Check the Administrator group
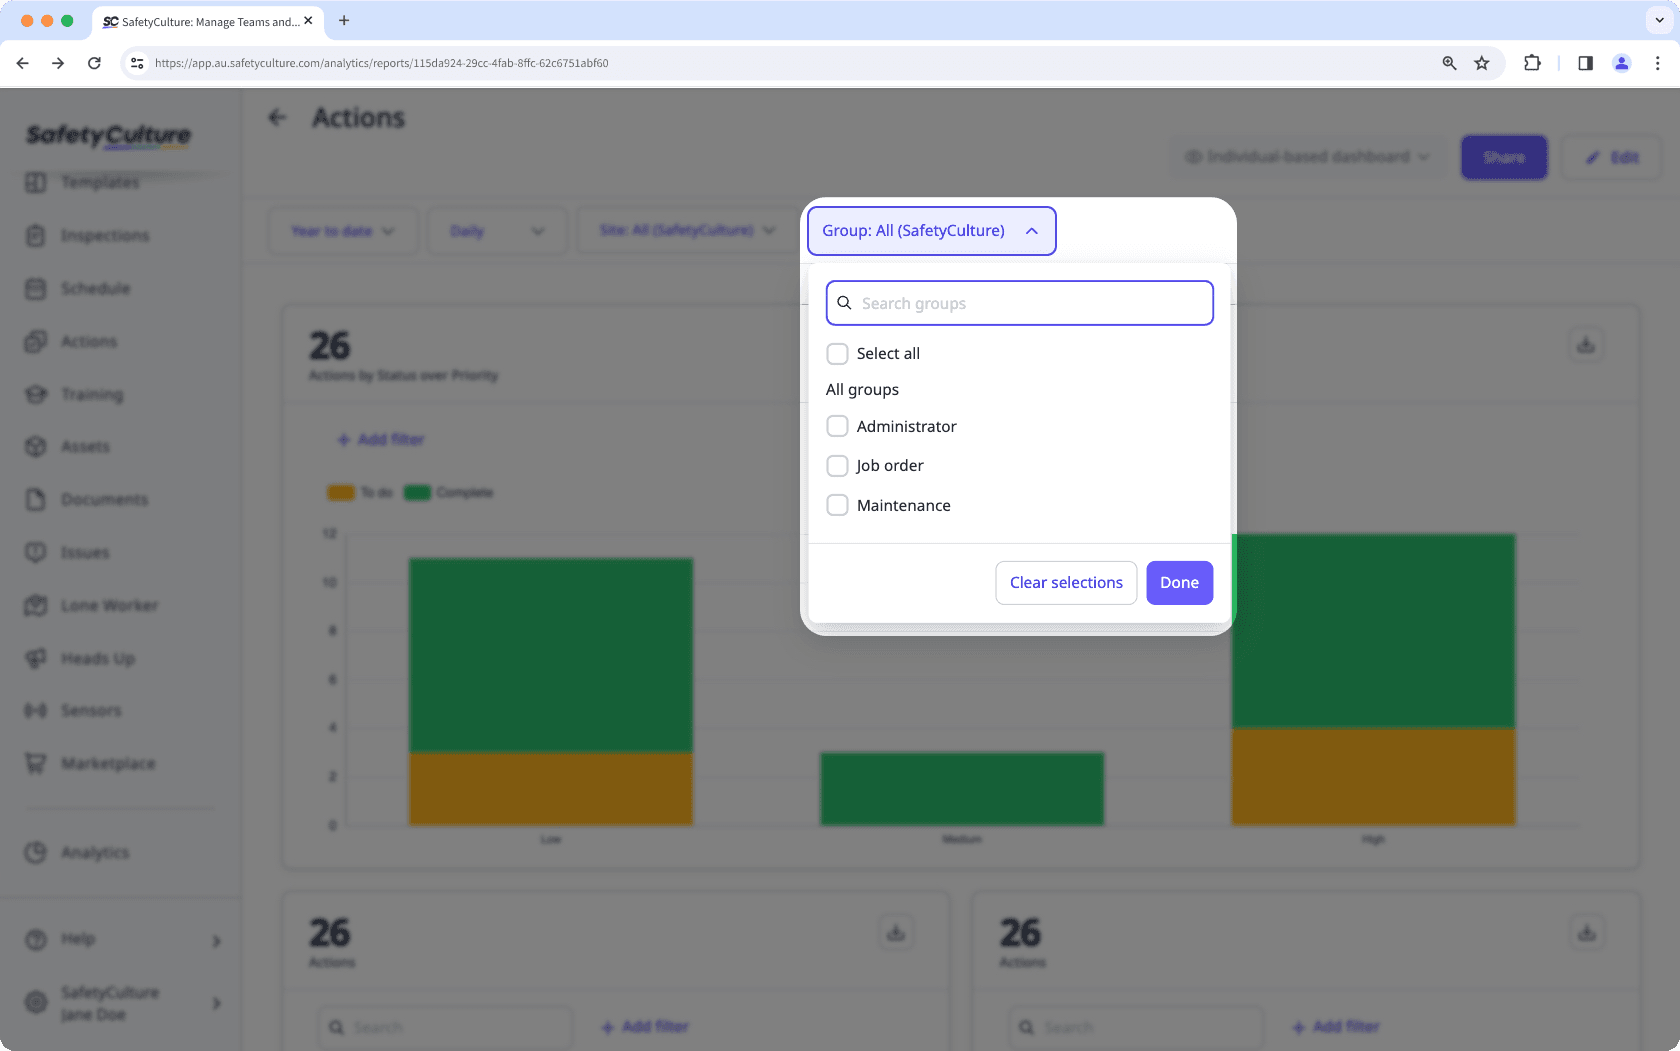The width and height of the screenshot is (1680, 1051). tap(837, 425)
